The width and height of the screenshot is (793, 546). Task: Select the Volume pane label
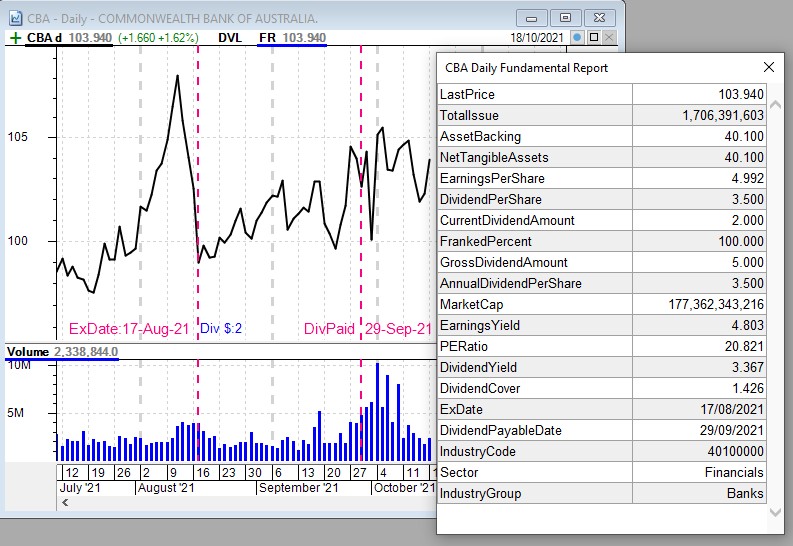coord(28,351)
